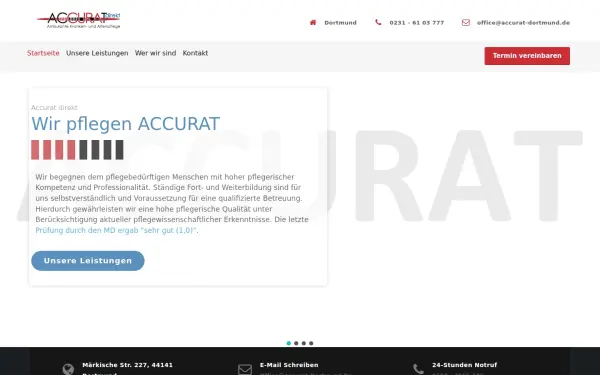
Task: Go to the Wer wir sind page
Action: coord(155,53)
